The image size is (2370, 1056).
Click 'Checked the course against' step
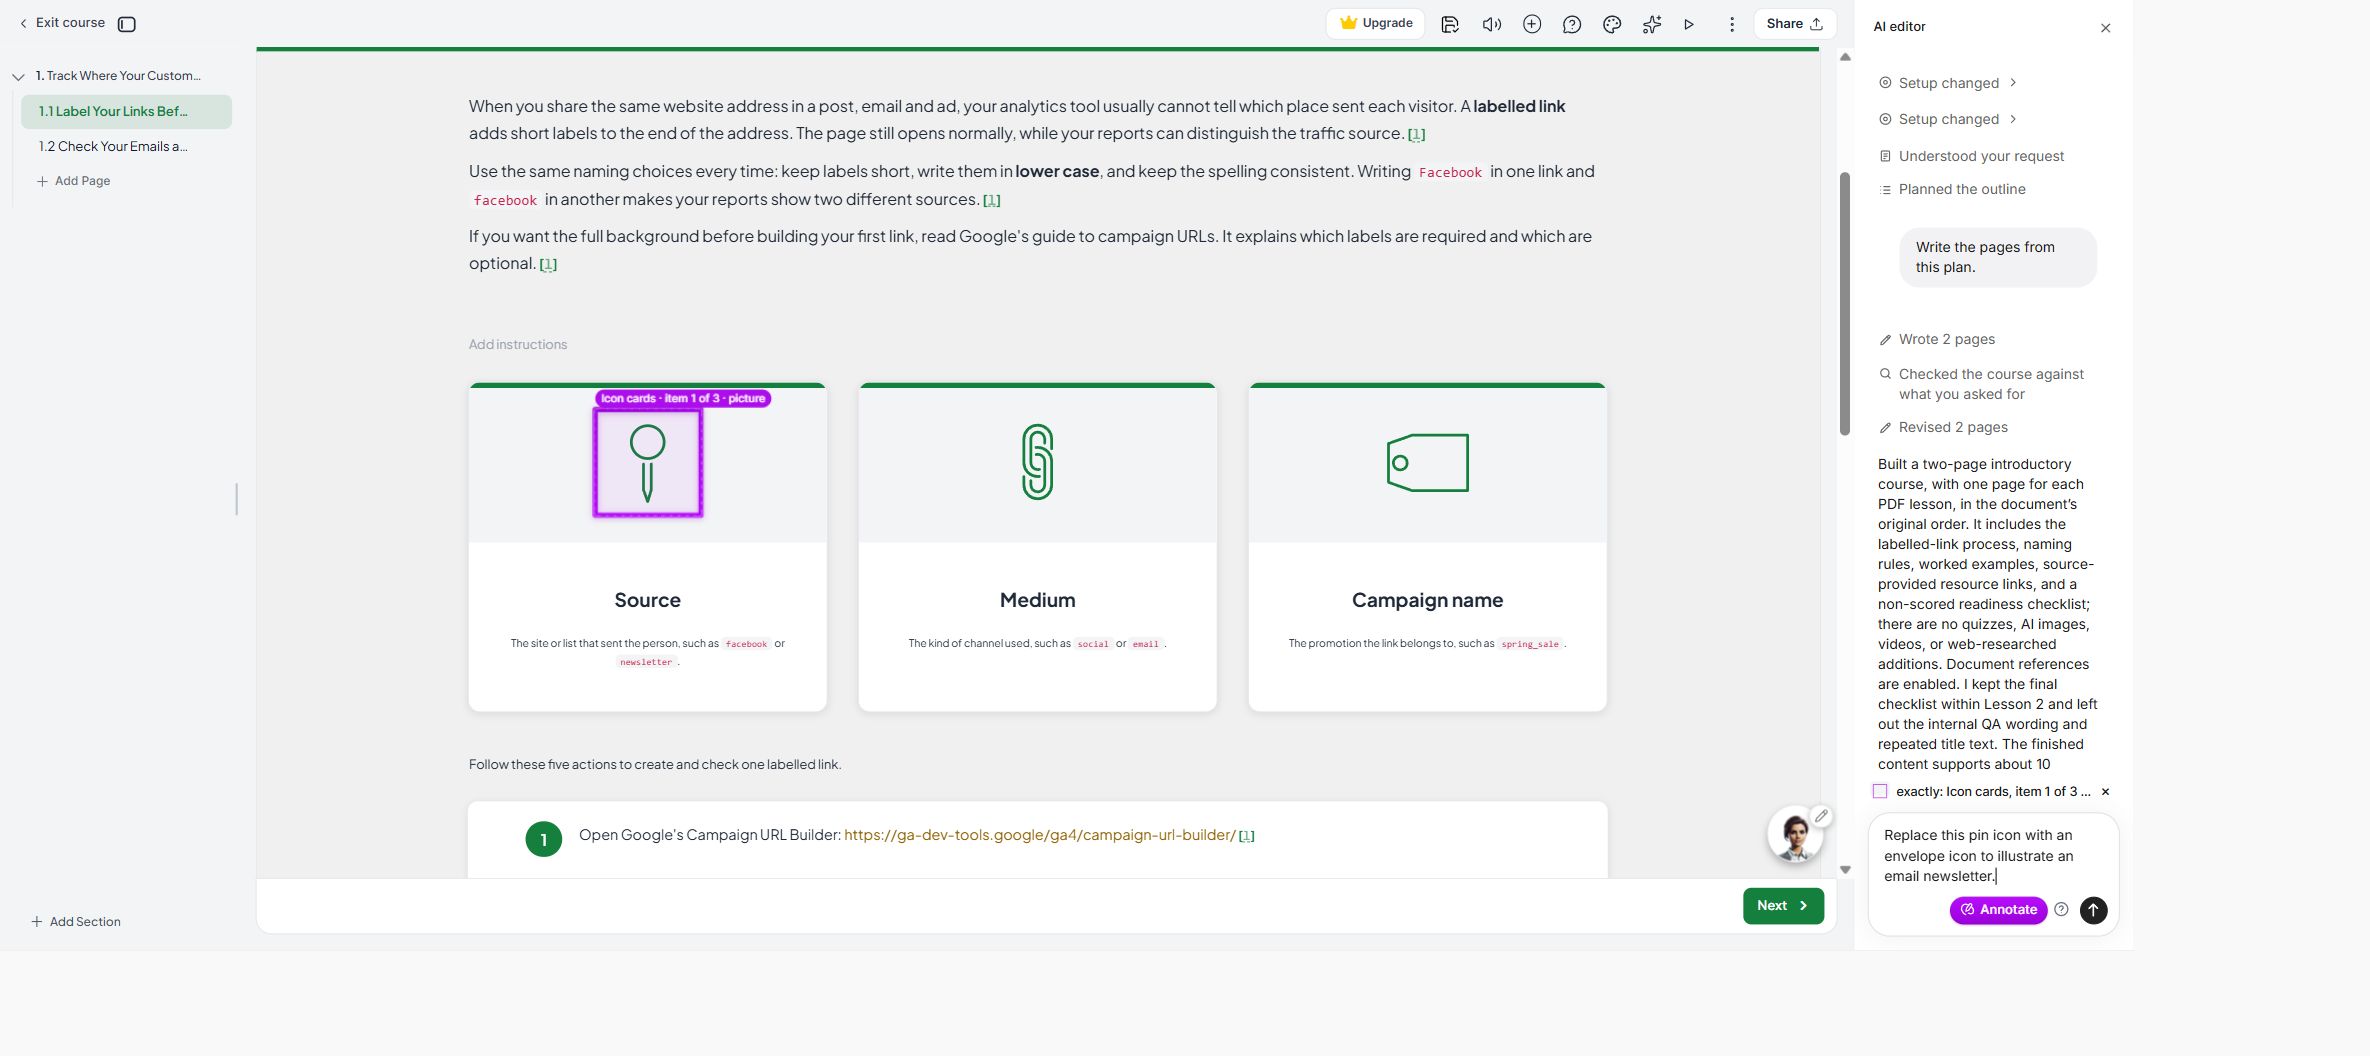(1982, 384)
